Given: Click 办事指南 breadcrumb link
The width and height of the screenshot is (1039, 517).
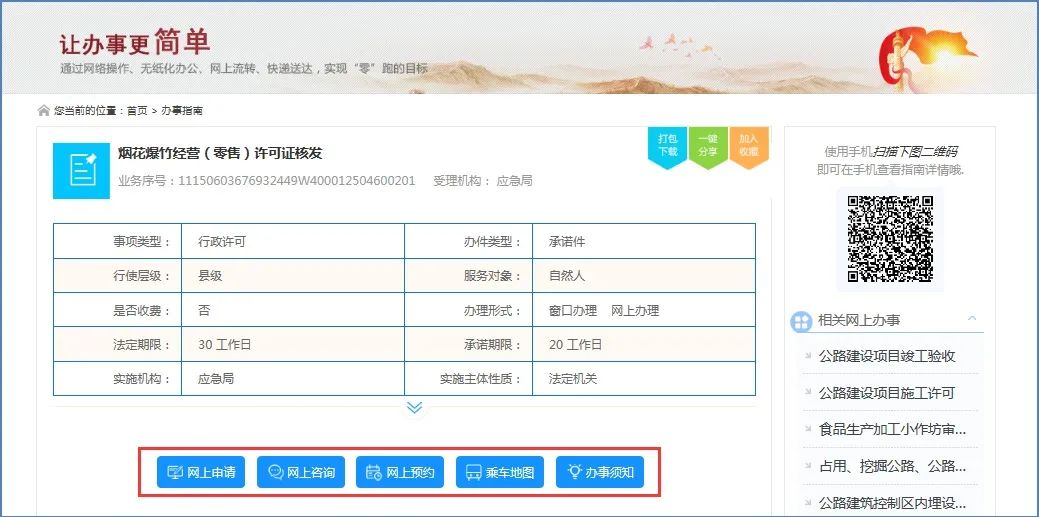Looking at the screenshot, I should 182,110.
